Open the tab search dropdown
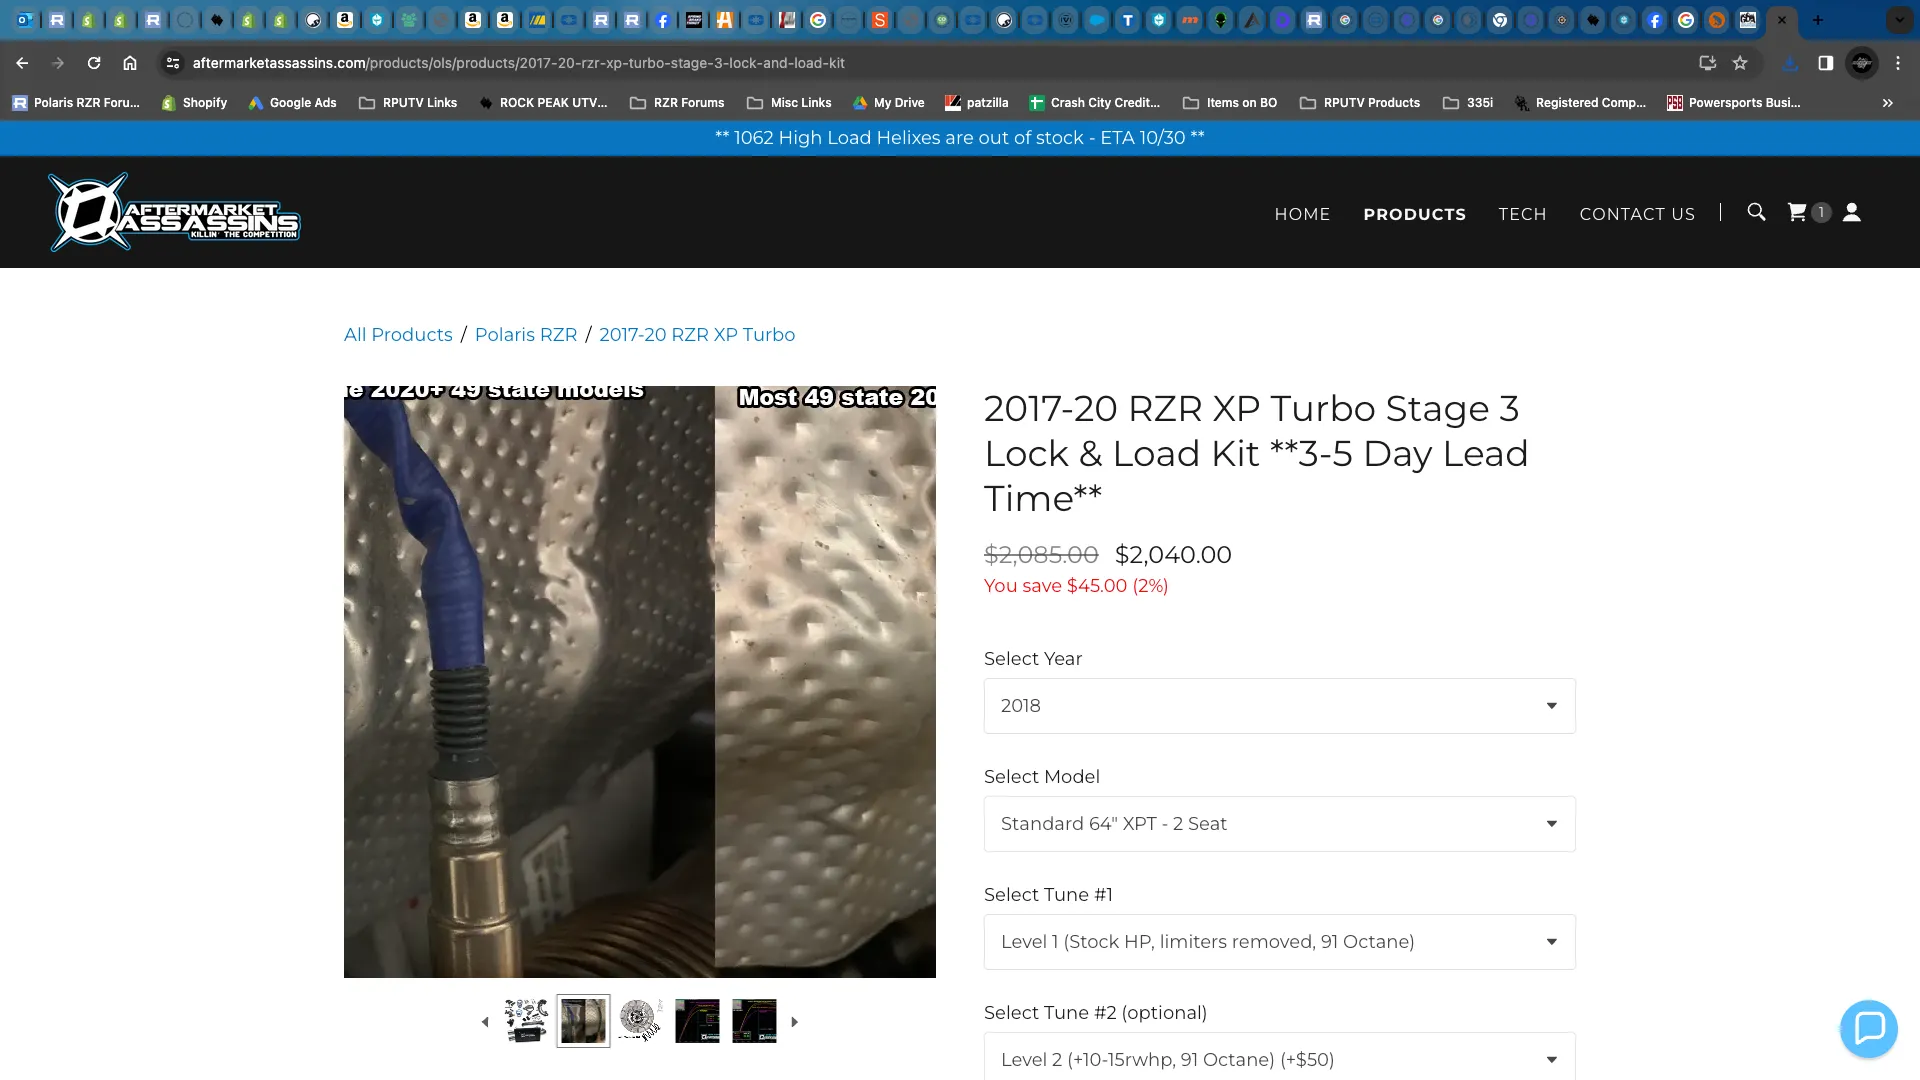Image resolution: width=1920 pixels, height=1080 pixels. coord(1899,20)
